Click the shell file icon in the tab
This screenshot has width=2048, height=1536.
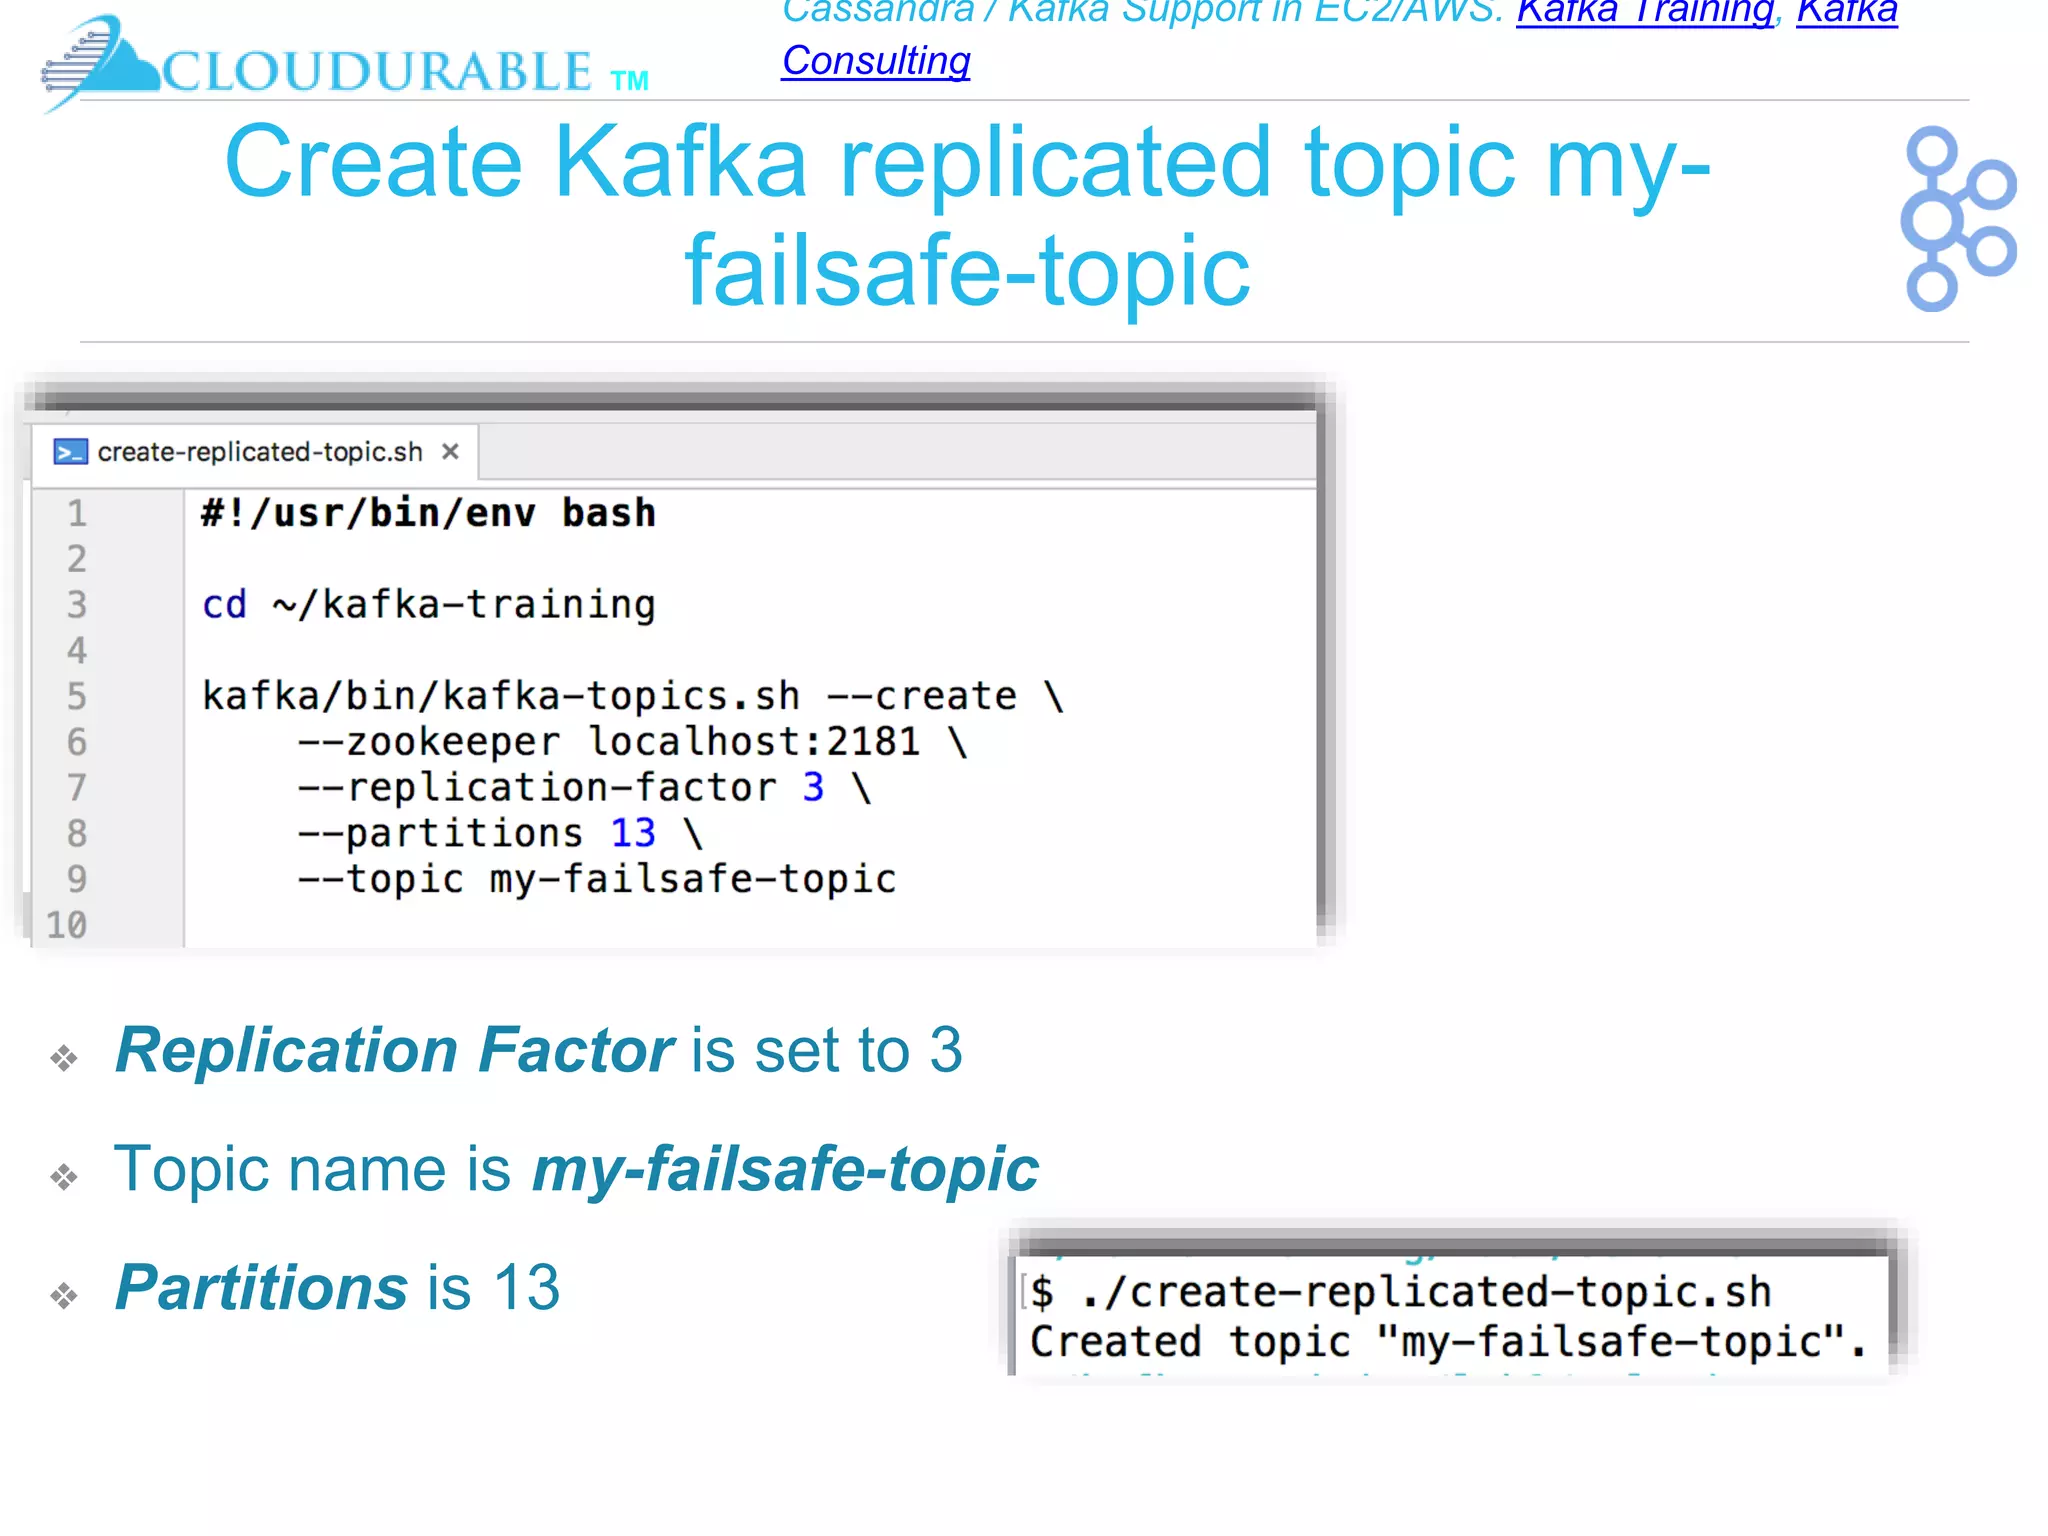[x=70, y=452]
